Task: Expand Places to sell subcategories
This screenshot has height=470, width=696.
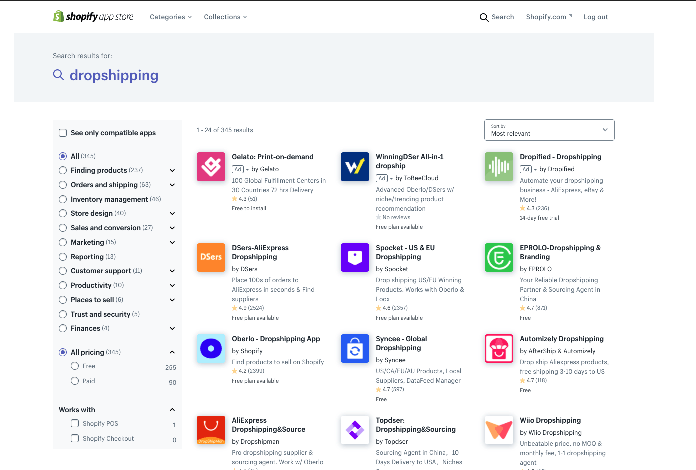Action: pyautogui.click(x=172, y=300)
